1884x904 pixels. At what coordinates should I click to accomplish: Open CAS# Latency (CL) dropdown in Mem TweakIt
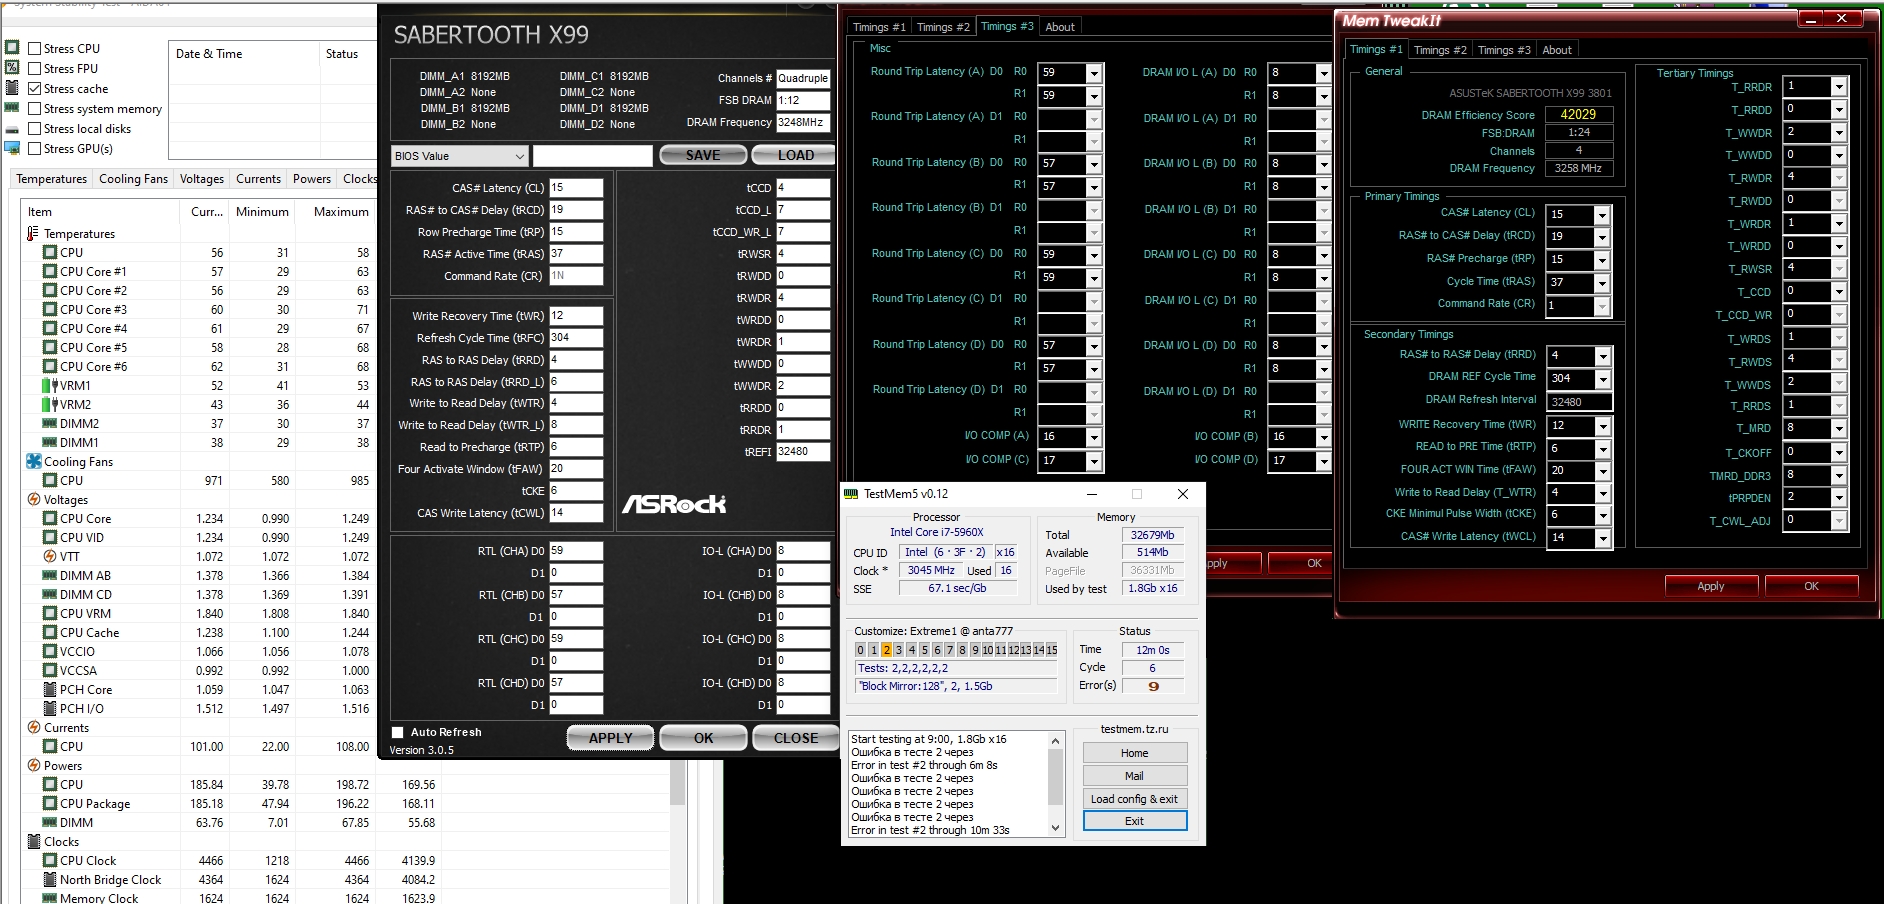click(x=1602, y=214)
